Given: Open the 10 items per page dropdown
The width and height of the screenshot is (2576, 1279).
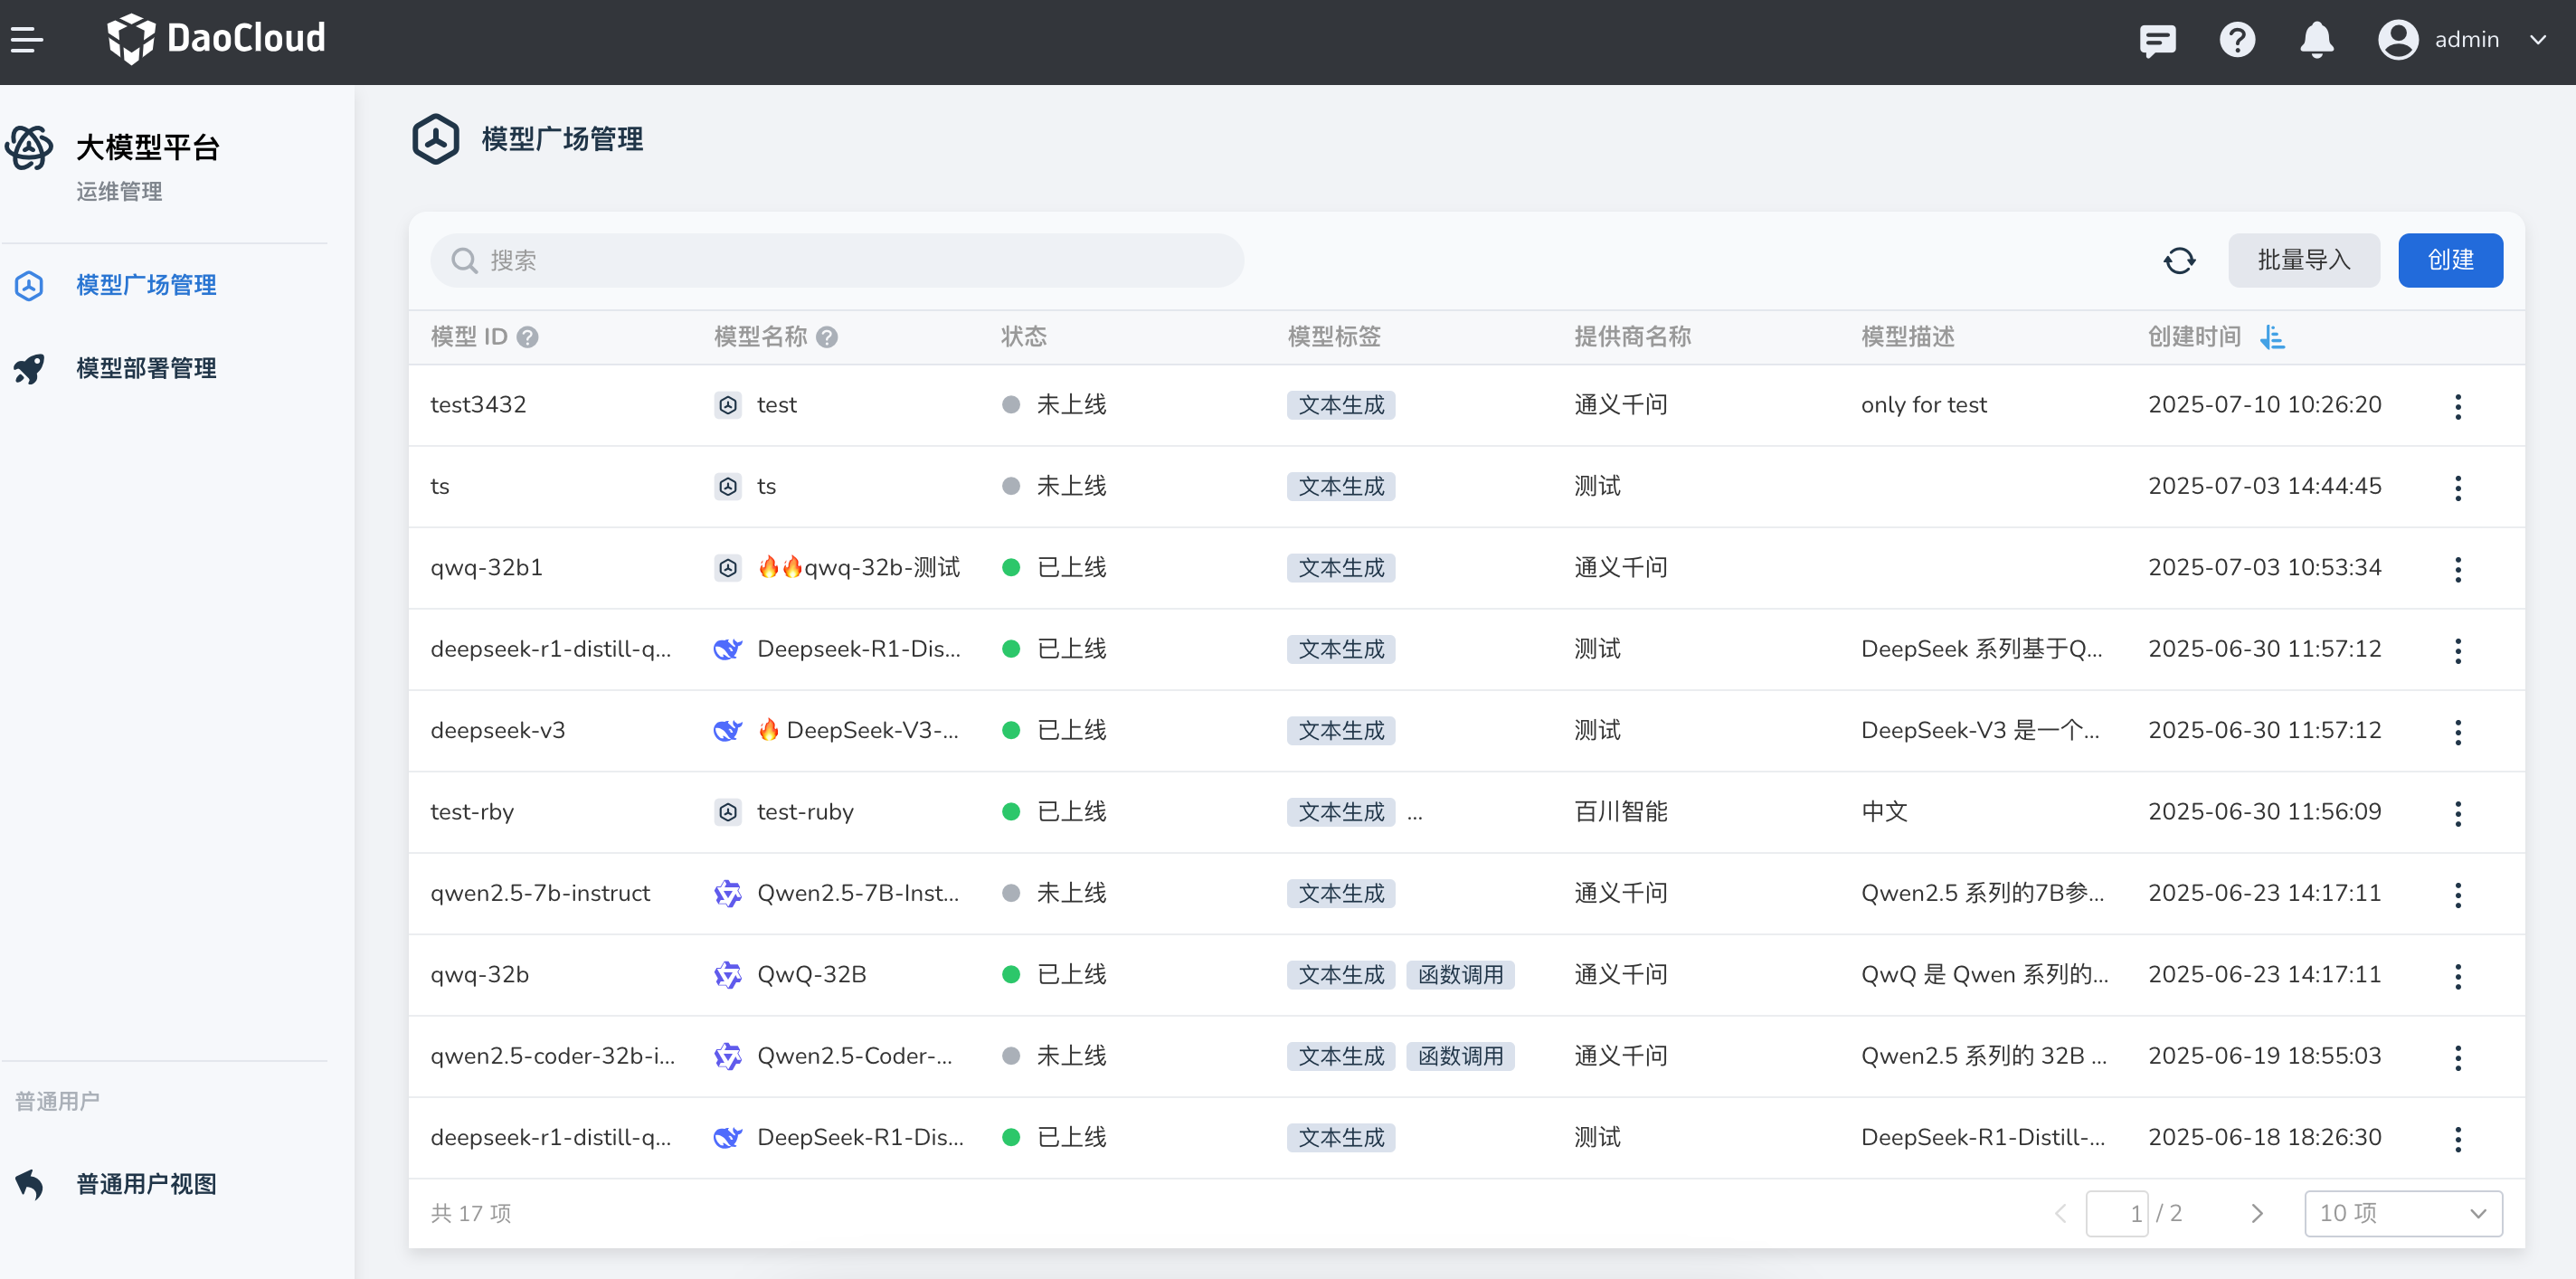Looking at the screenshot, I should [2402, 1213].
